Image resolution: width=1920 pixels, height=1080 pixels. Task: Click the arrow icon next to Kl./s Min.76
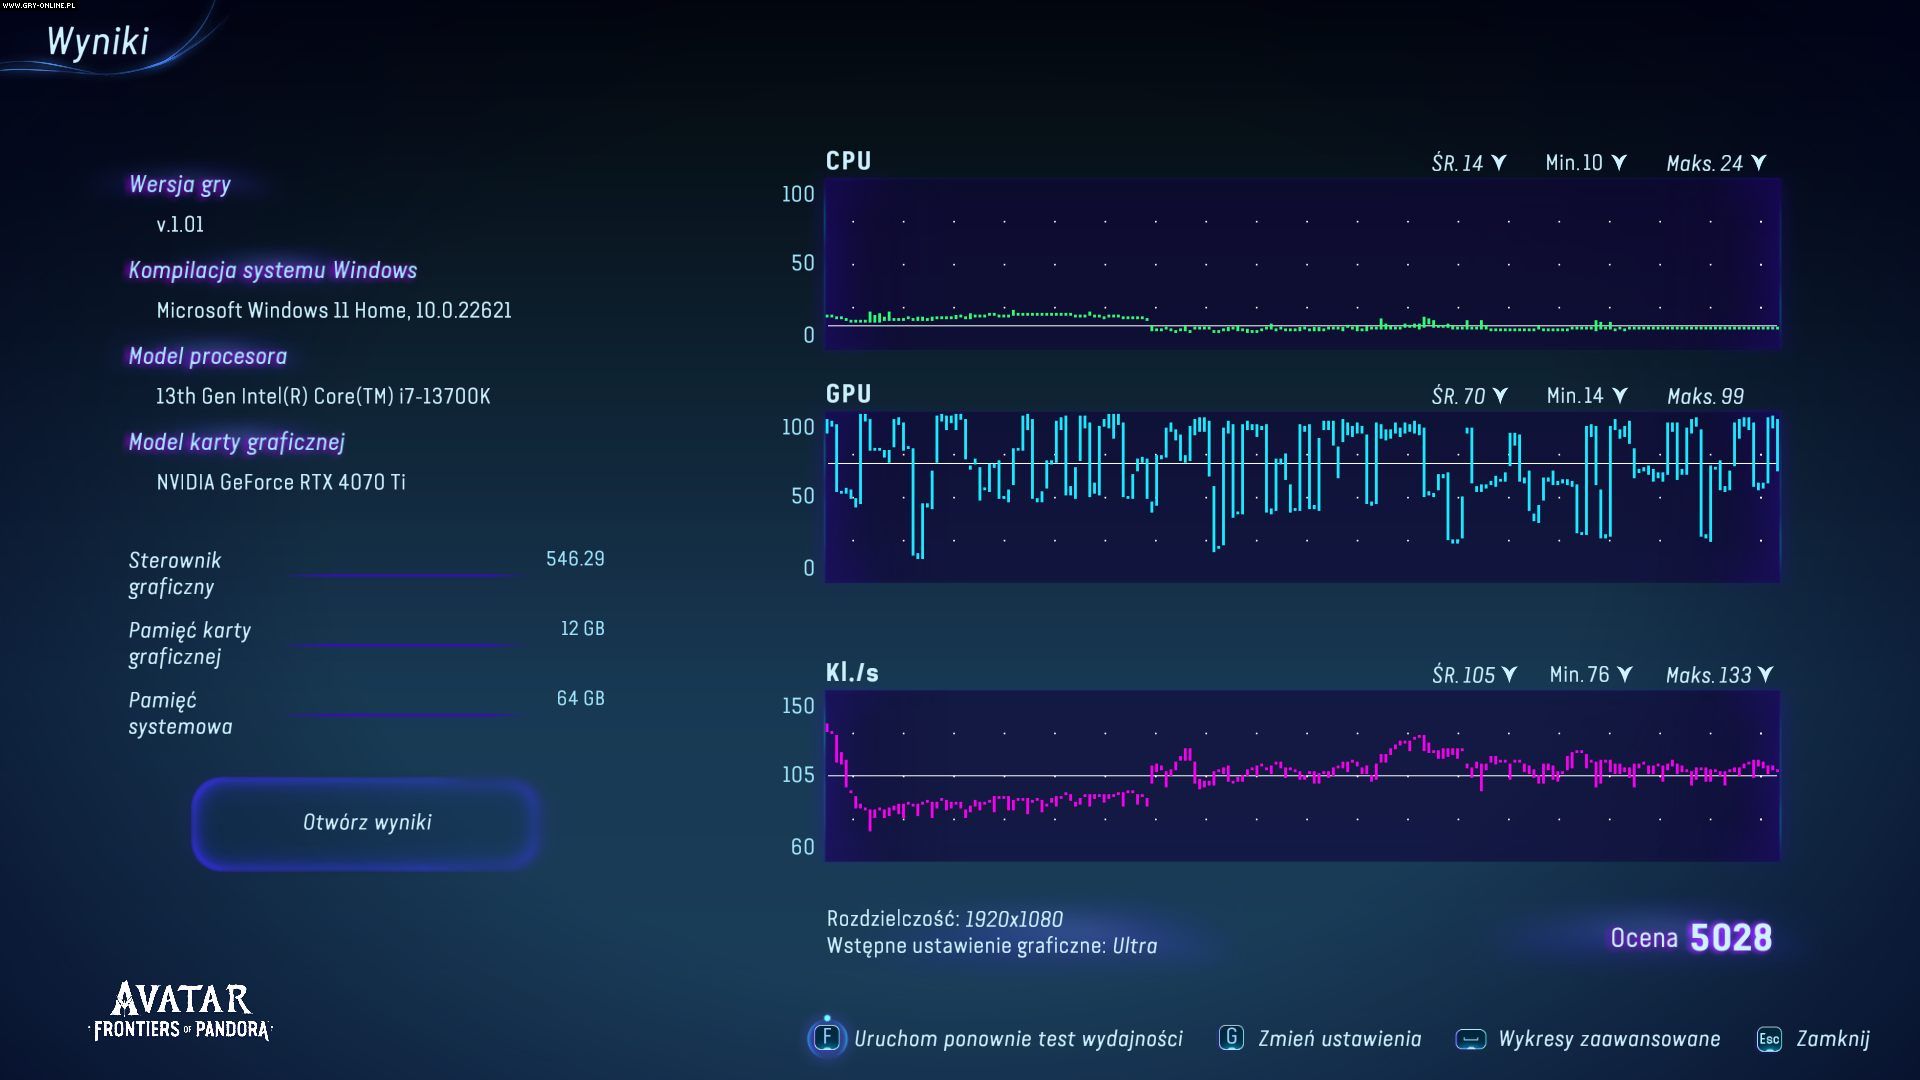pos(1625,674)
